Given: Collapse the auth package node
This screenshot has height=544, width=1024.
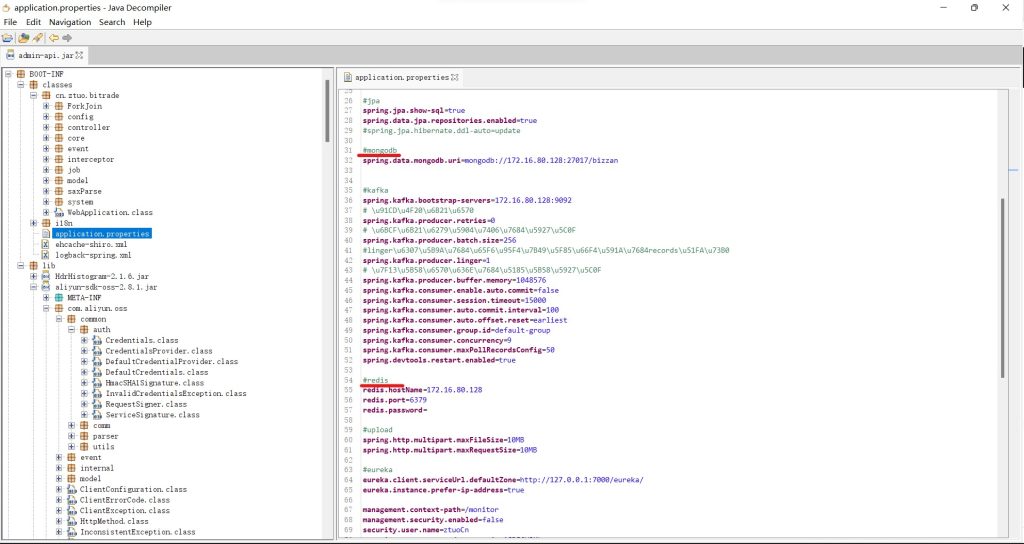Looking at the screenshot, I should coord(72,329).
